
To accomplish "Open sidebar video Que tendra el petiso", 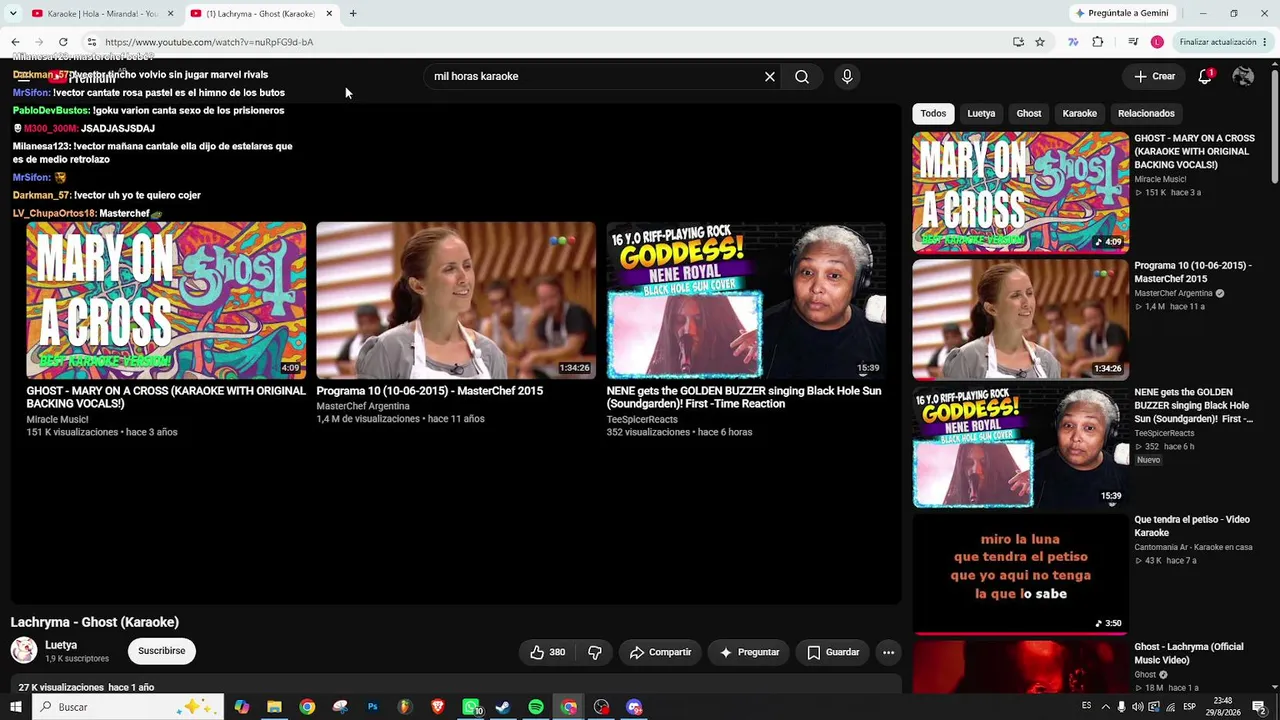I will pyautogui.click(x=1192, y=526).
